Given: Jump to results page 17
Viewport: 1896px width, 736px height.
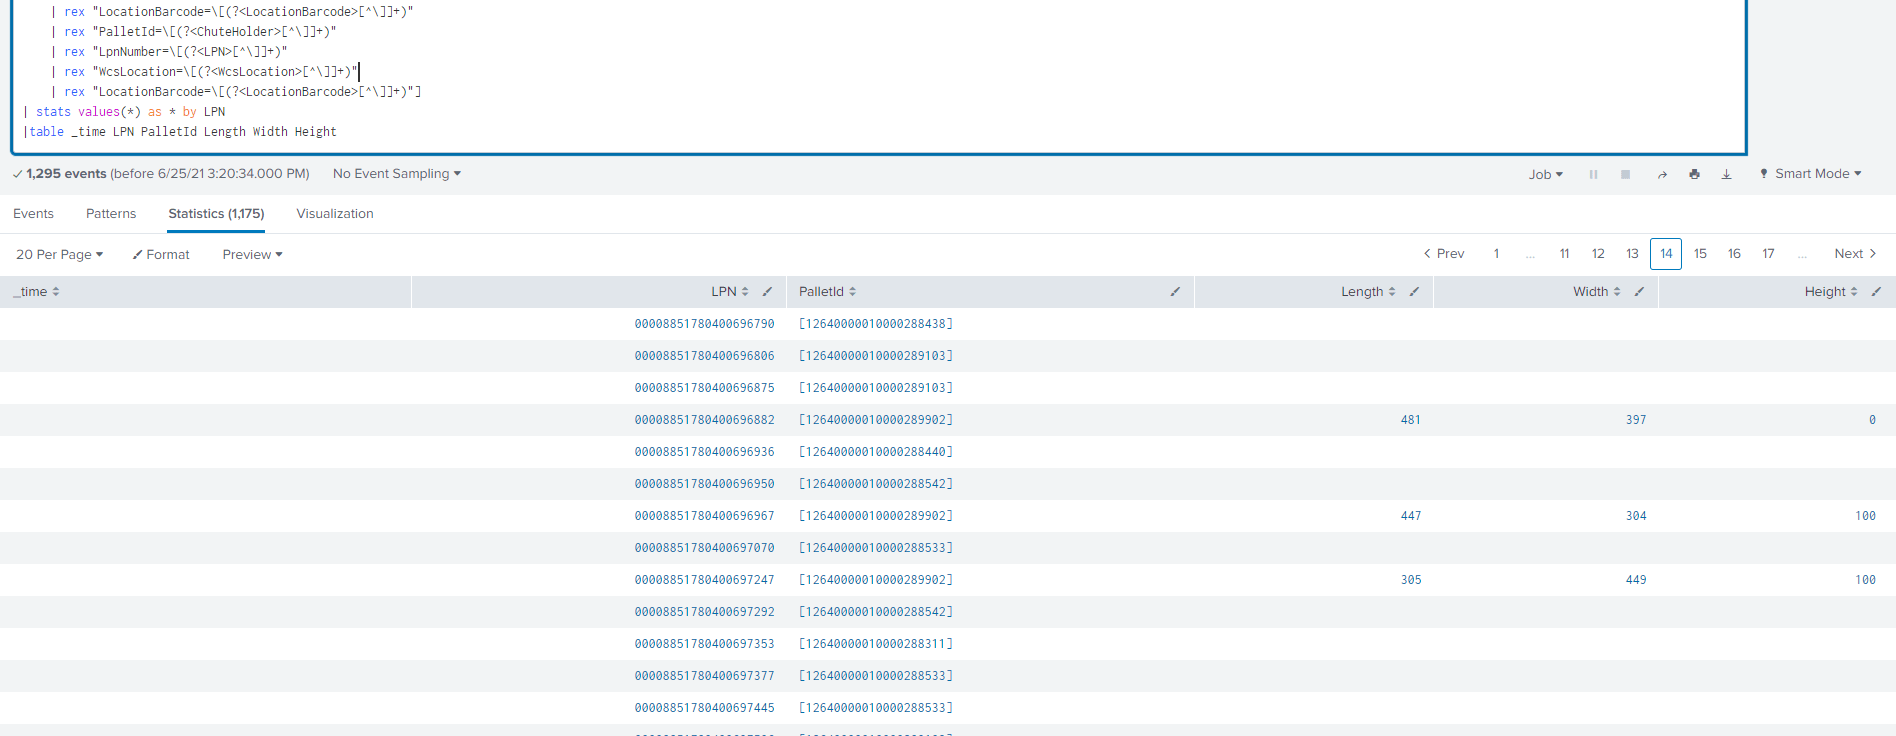Looking at the screenshot, I should [1768, 254].
